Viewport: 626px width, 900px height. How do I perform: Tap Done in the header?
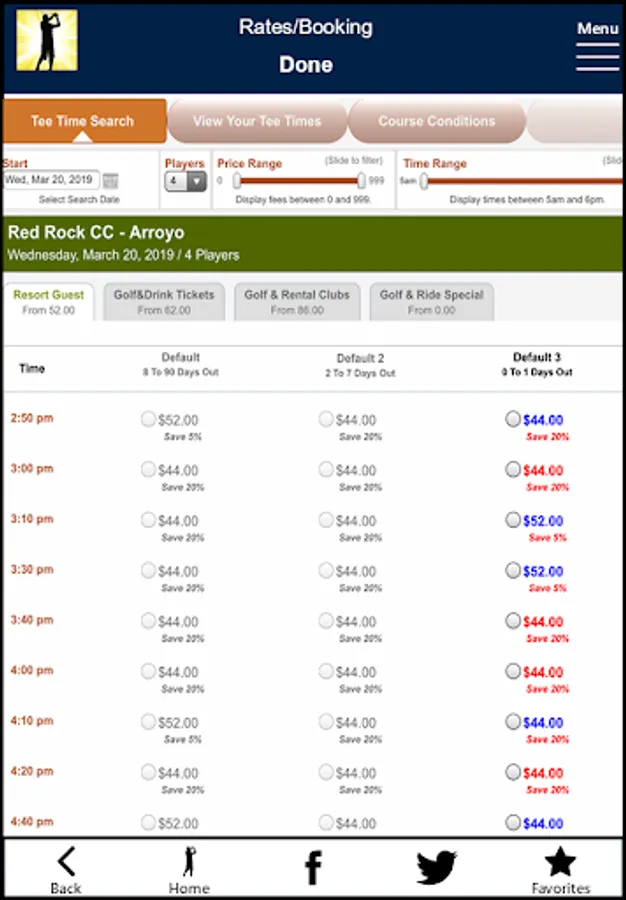(306, 64)
